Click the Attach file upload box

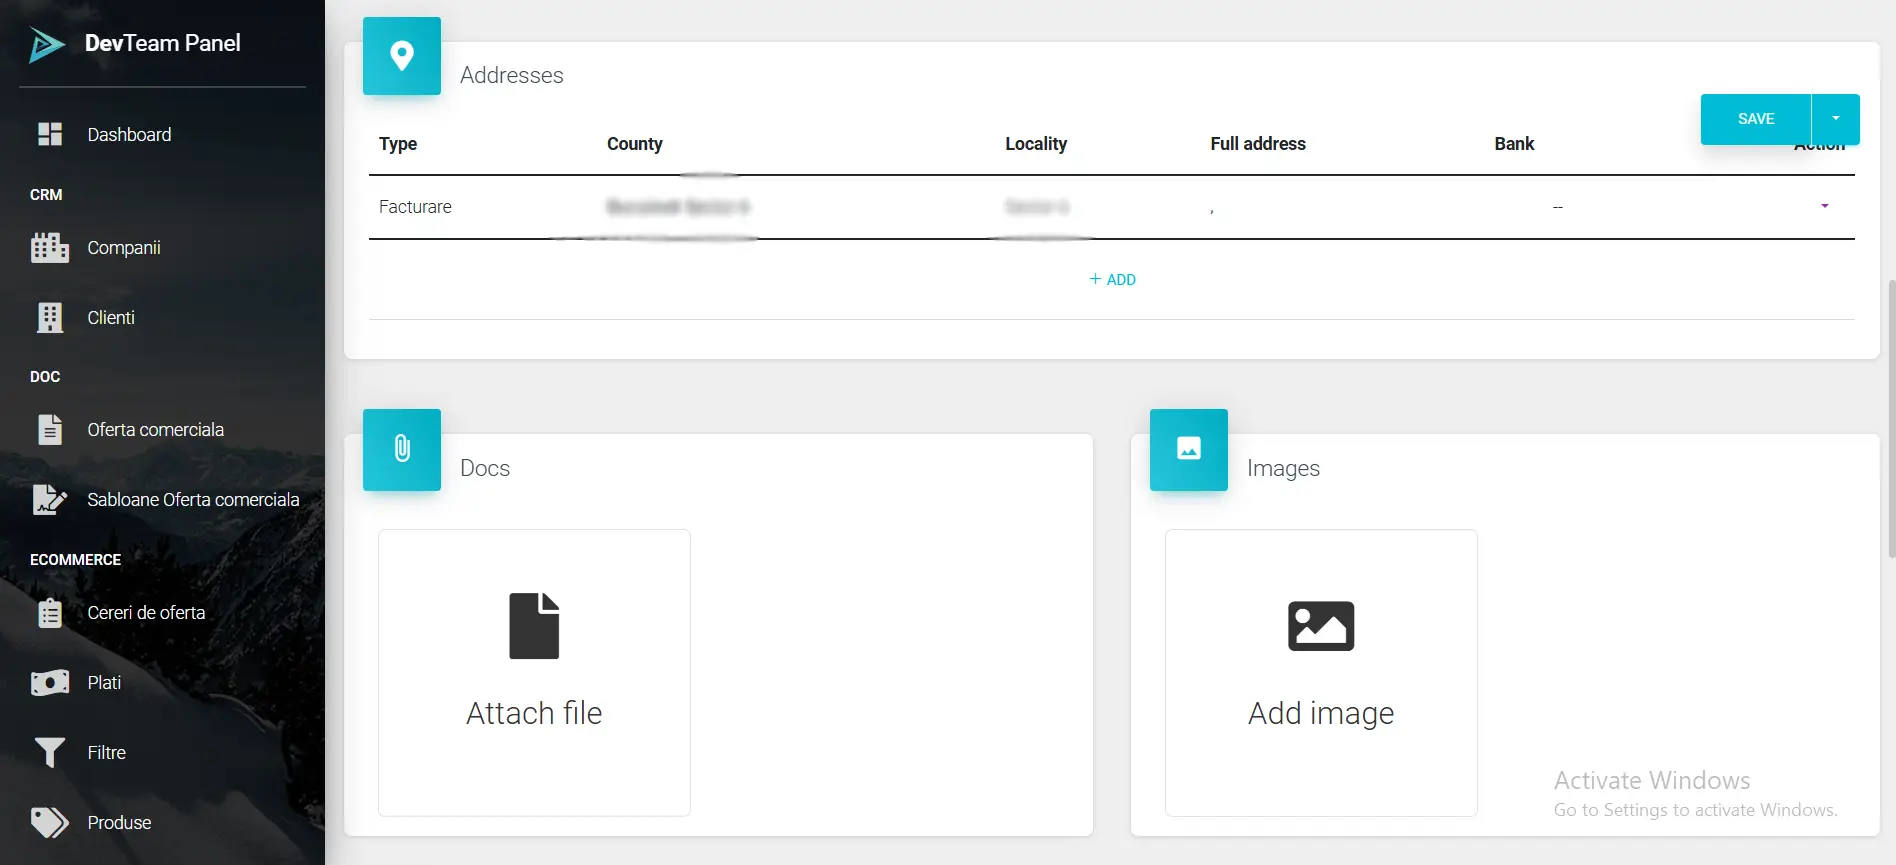coord(534,672)
